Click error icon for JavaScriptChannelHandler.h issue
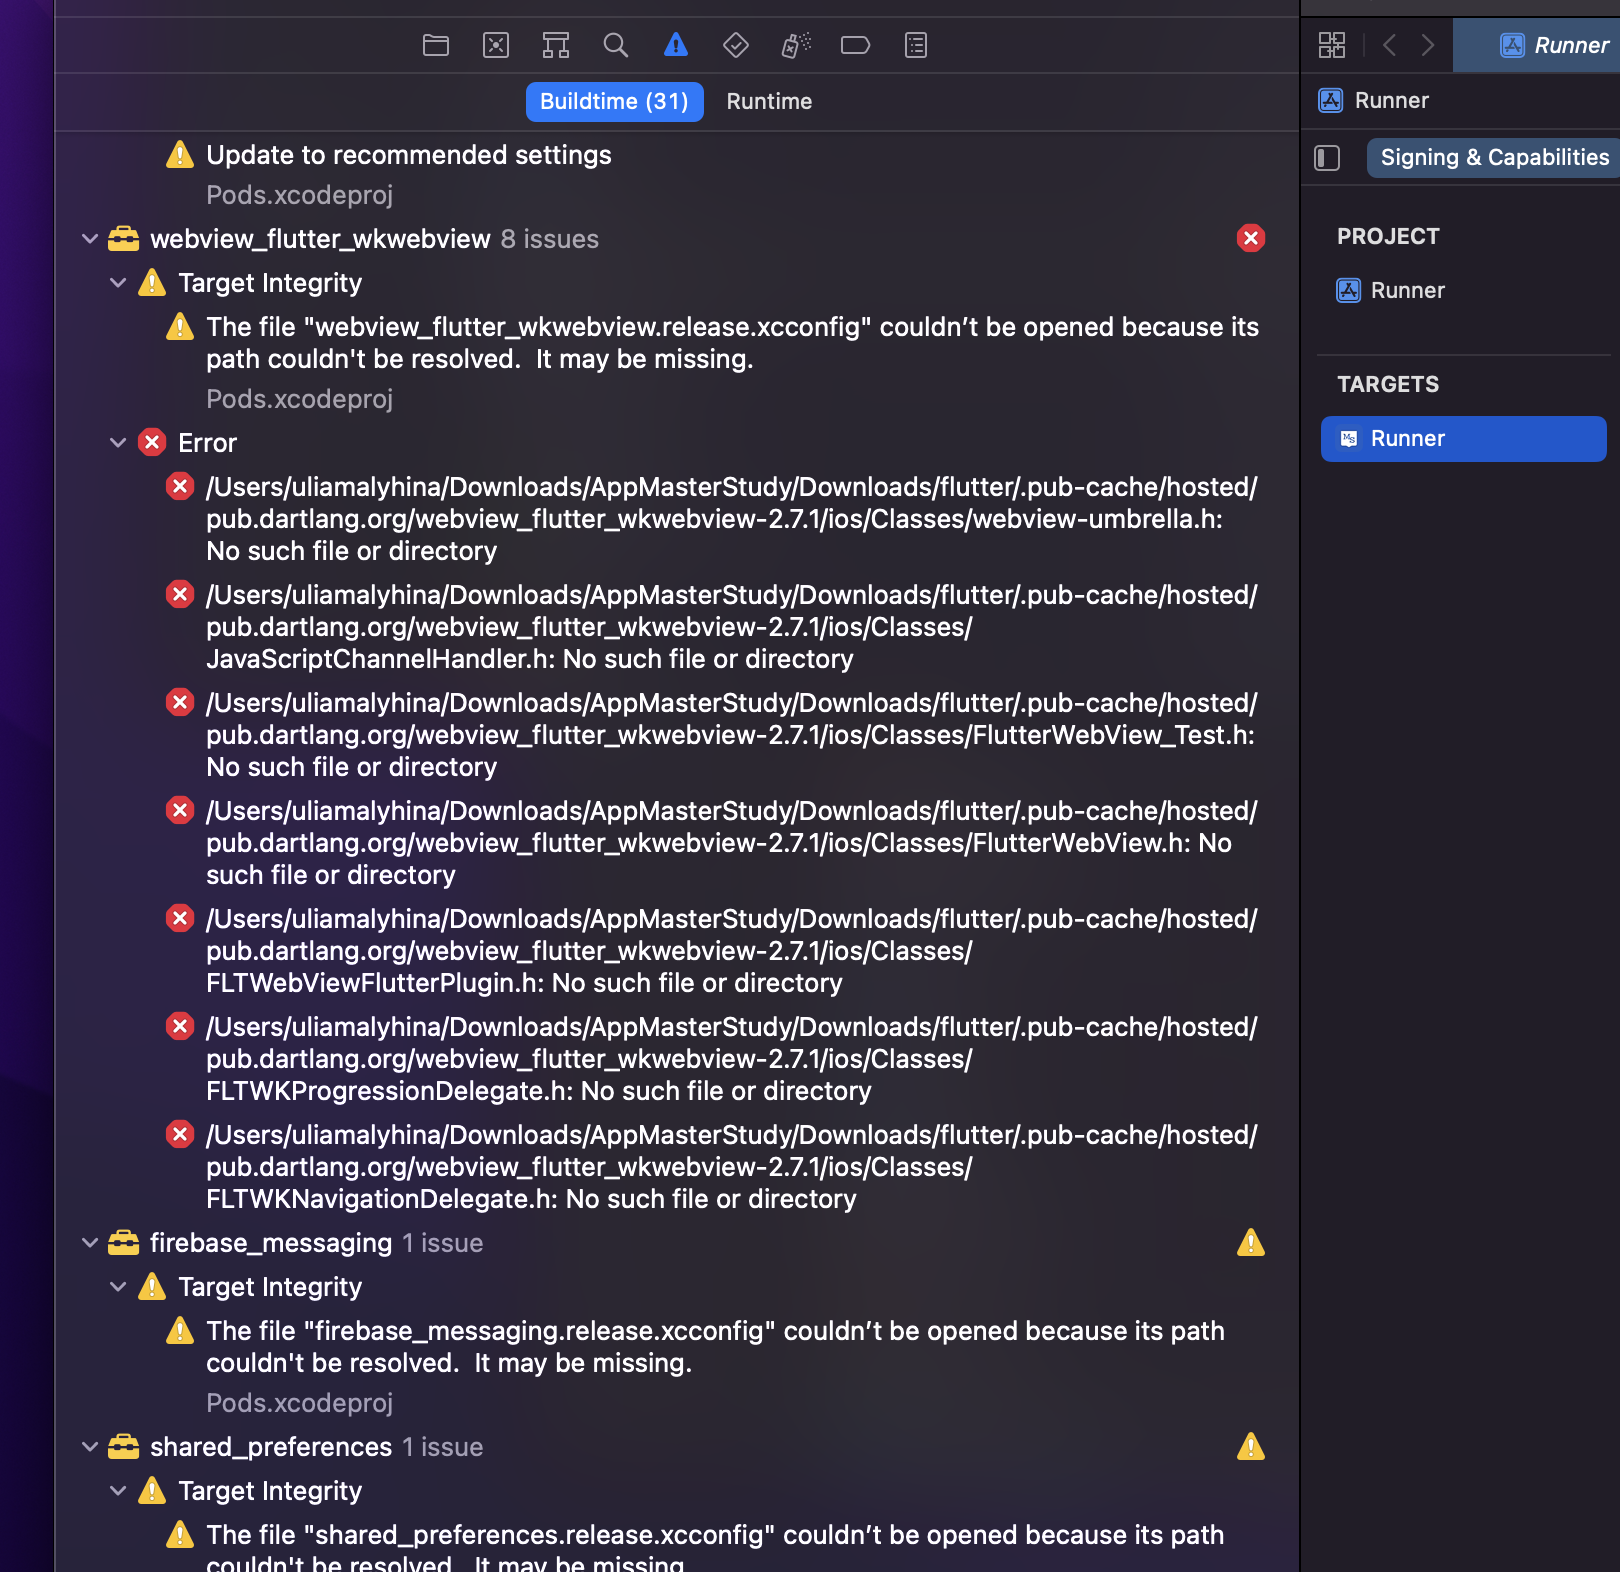 point(180,594)
